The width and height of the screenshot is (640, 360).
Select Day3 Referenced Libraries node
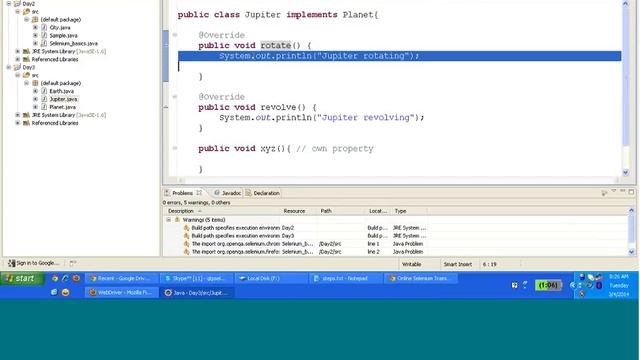[55, 123]
